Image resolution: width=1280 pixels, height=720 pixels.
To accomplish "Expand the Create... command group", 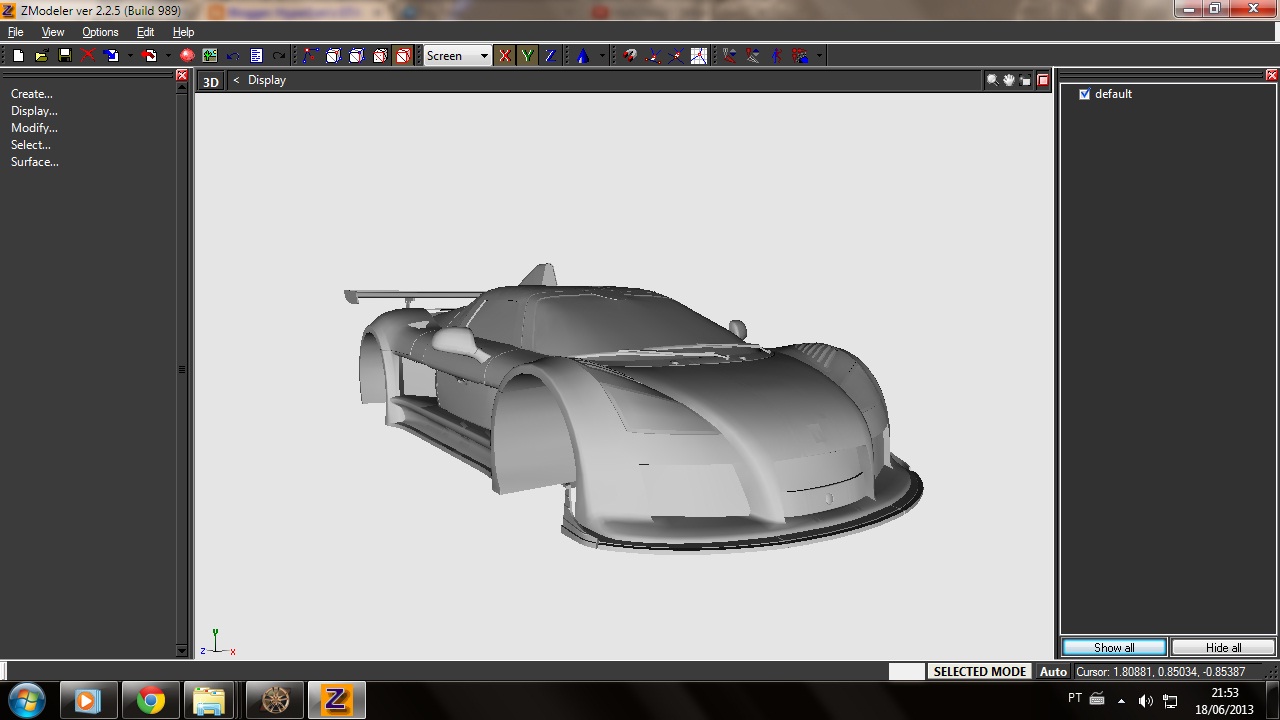I will (32, 94).
